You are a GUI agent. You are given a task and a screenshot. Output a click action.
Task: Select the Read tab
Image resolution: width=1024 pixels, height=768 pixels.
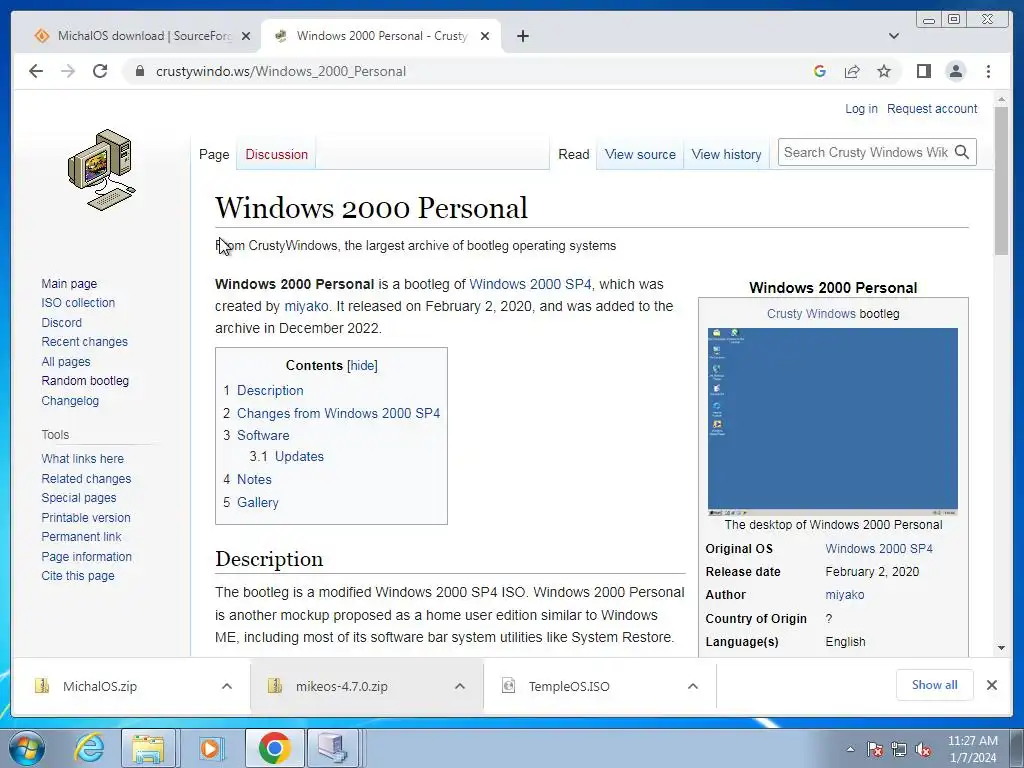pos(573,155)
